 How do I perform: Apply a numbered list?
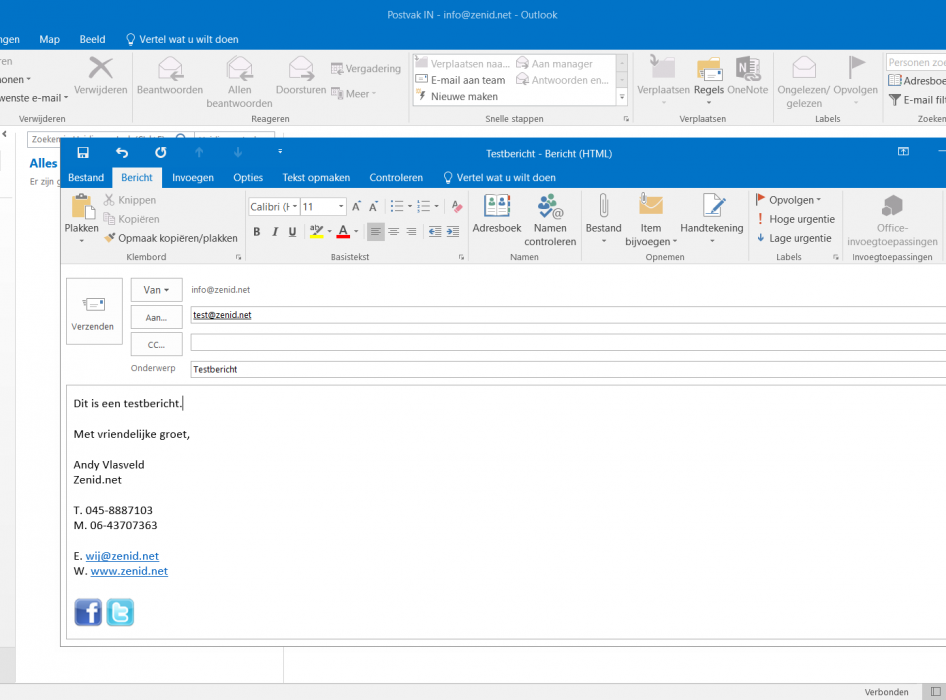coord(424,207)
